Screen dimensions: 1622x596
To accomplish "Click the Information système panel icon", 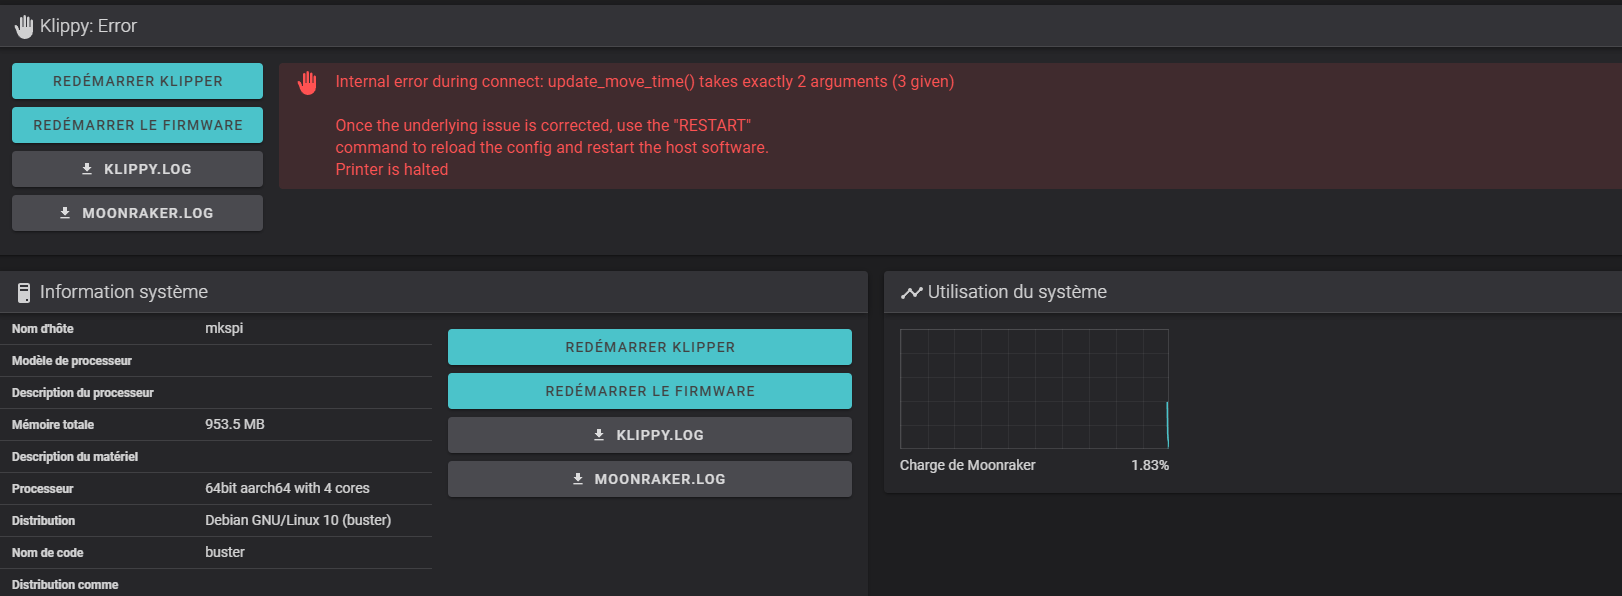I will pos(24,293).
